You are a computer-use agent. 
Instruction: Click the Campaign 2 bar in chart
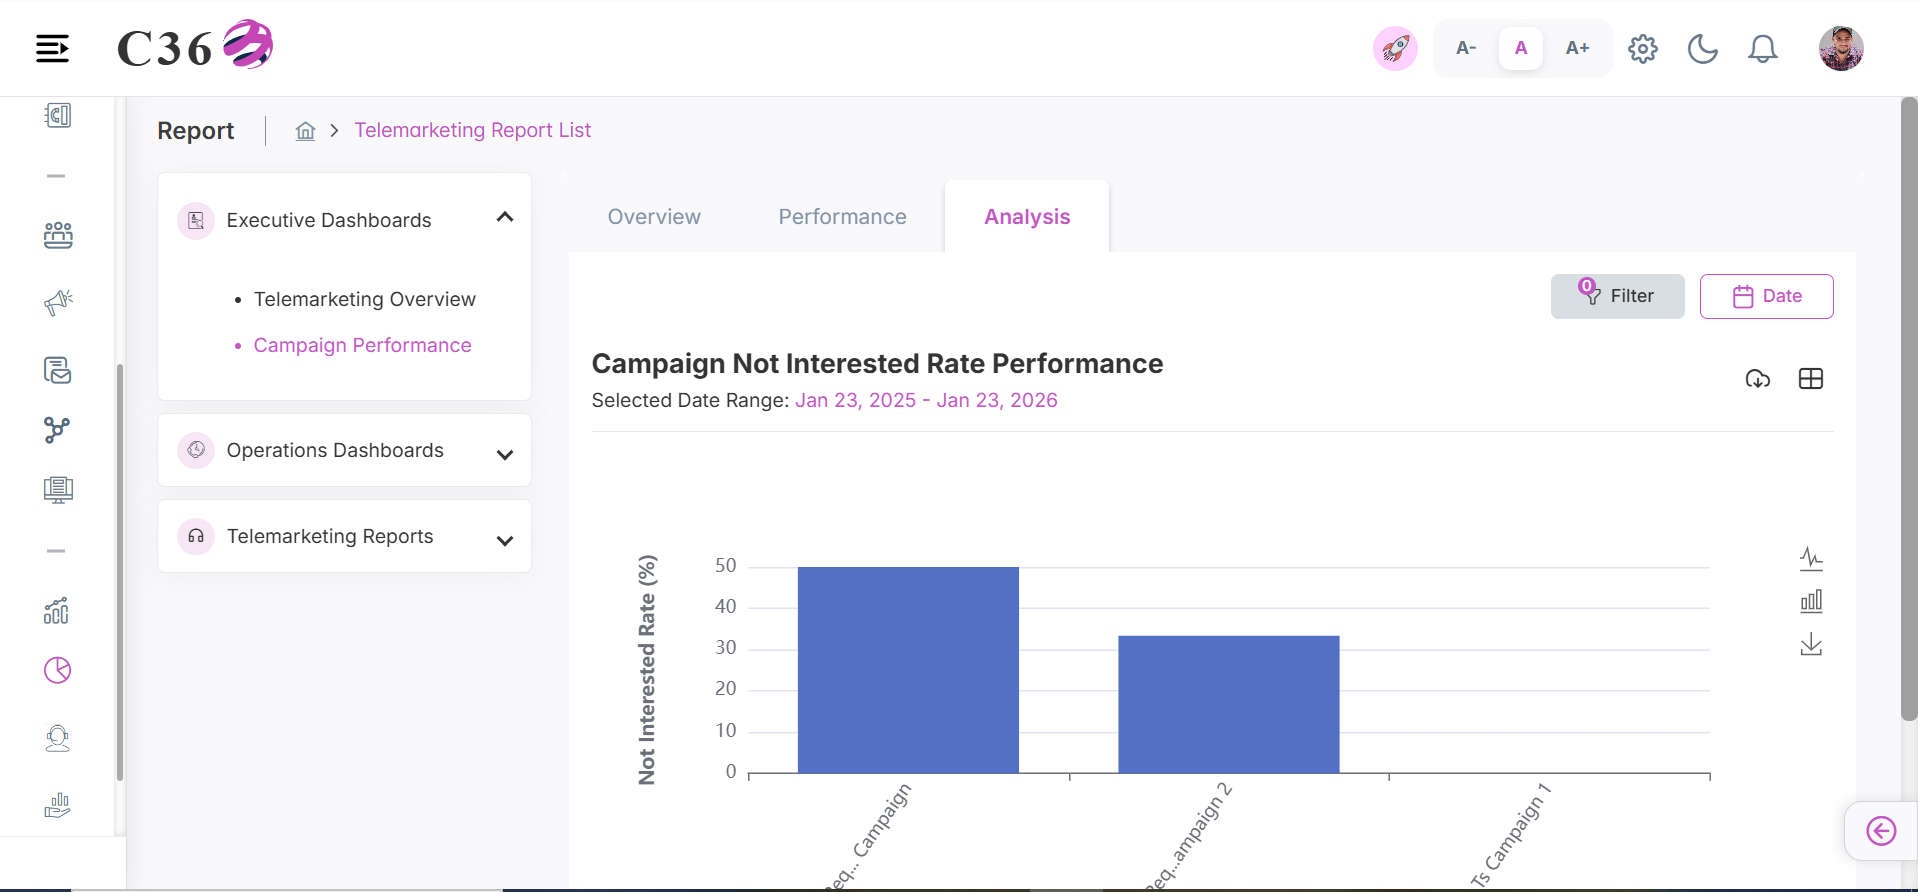1228,704
